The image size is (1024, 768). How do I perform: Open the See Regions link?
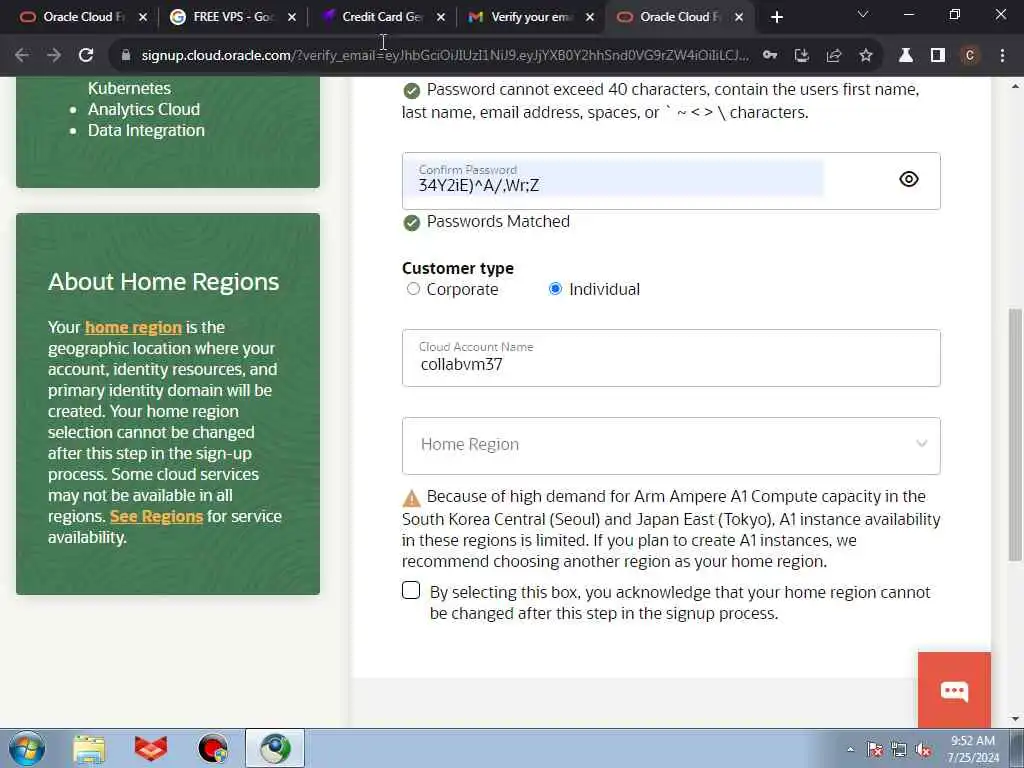click(x=157, y=517)
